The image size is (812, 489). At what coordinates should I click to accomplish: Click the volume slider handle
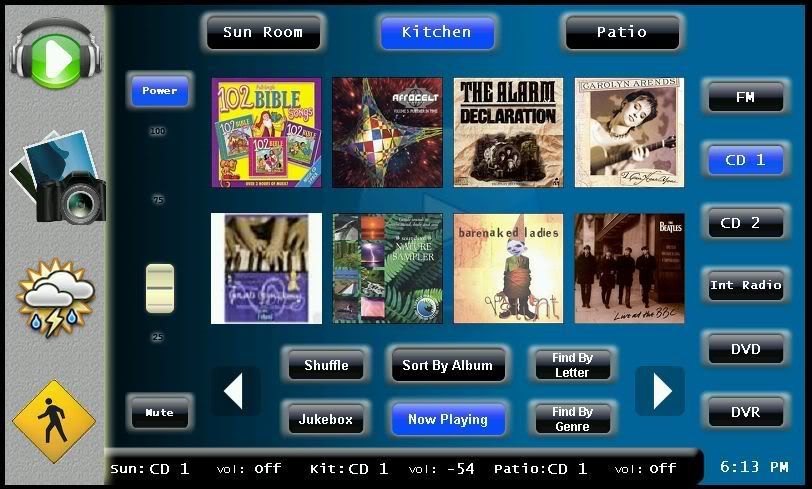coord(160,288)
